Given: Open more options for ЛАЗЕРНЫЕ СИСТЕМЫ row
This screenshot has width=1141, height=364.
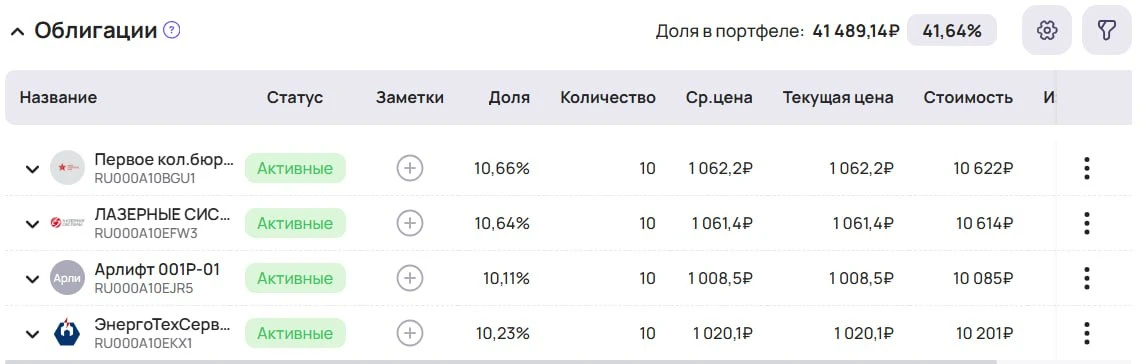Looking at the screenshot, I should [1086, 223].
